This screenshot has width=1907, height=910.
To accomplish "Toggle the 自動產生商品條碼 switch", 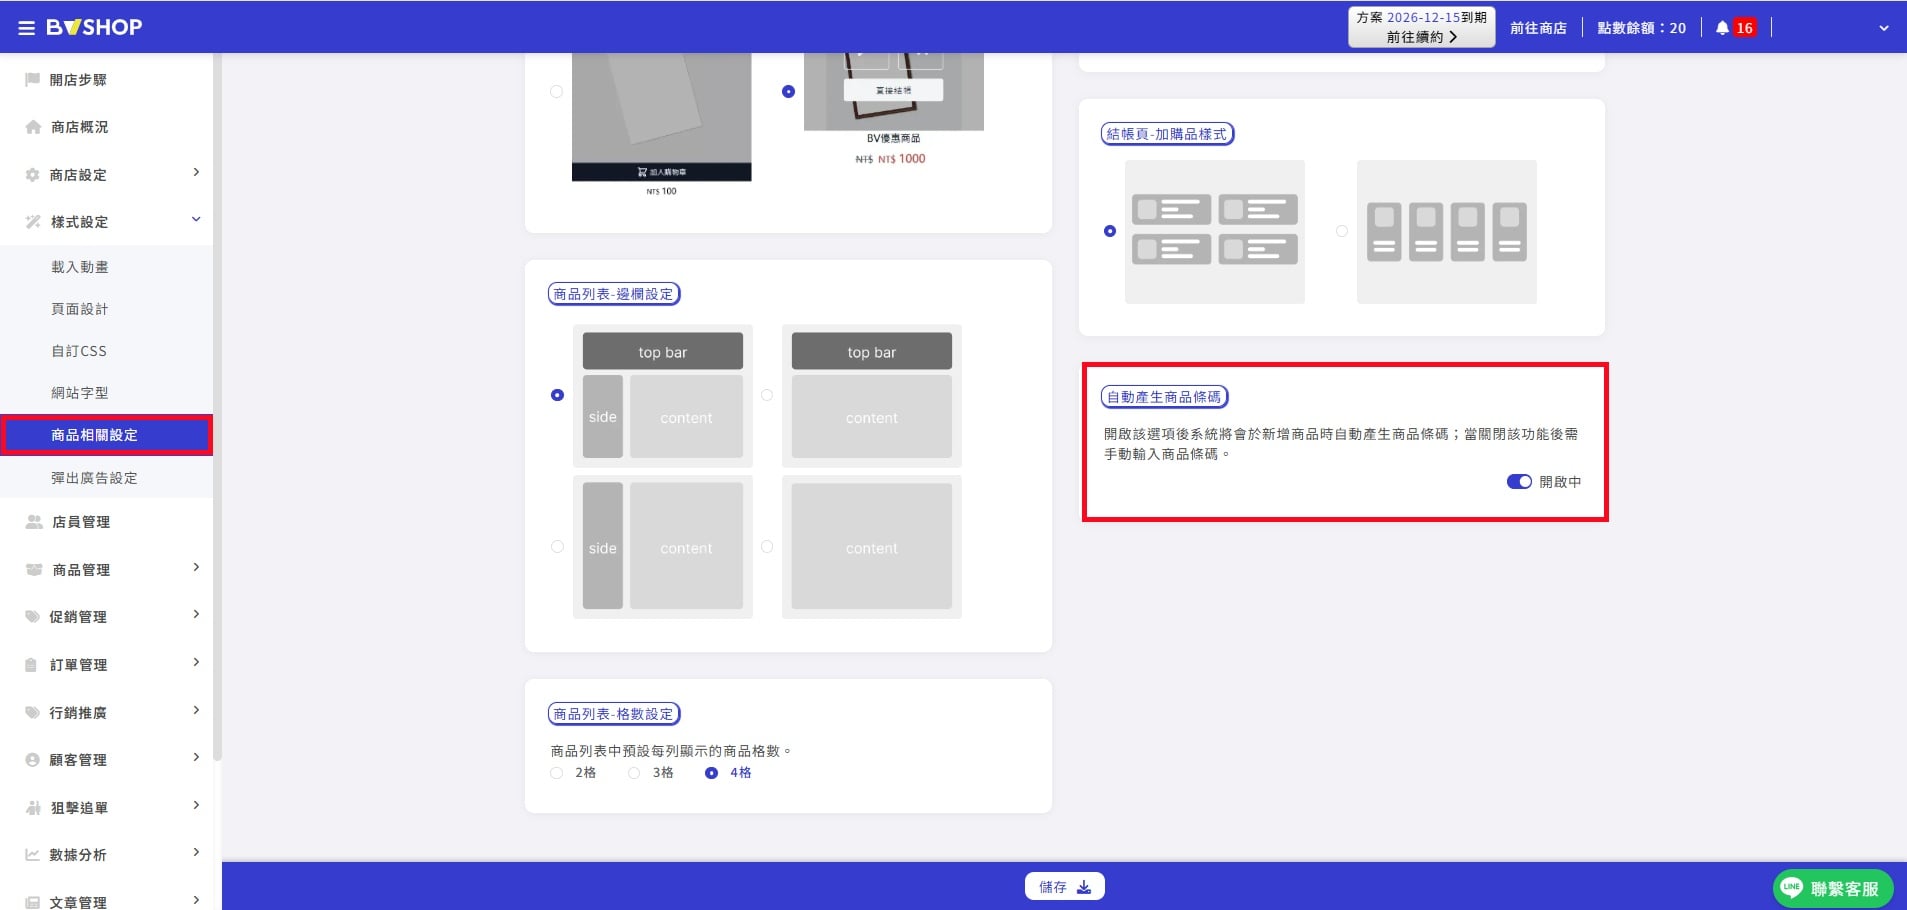I will 1519,481.
